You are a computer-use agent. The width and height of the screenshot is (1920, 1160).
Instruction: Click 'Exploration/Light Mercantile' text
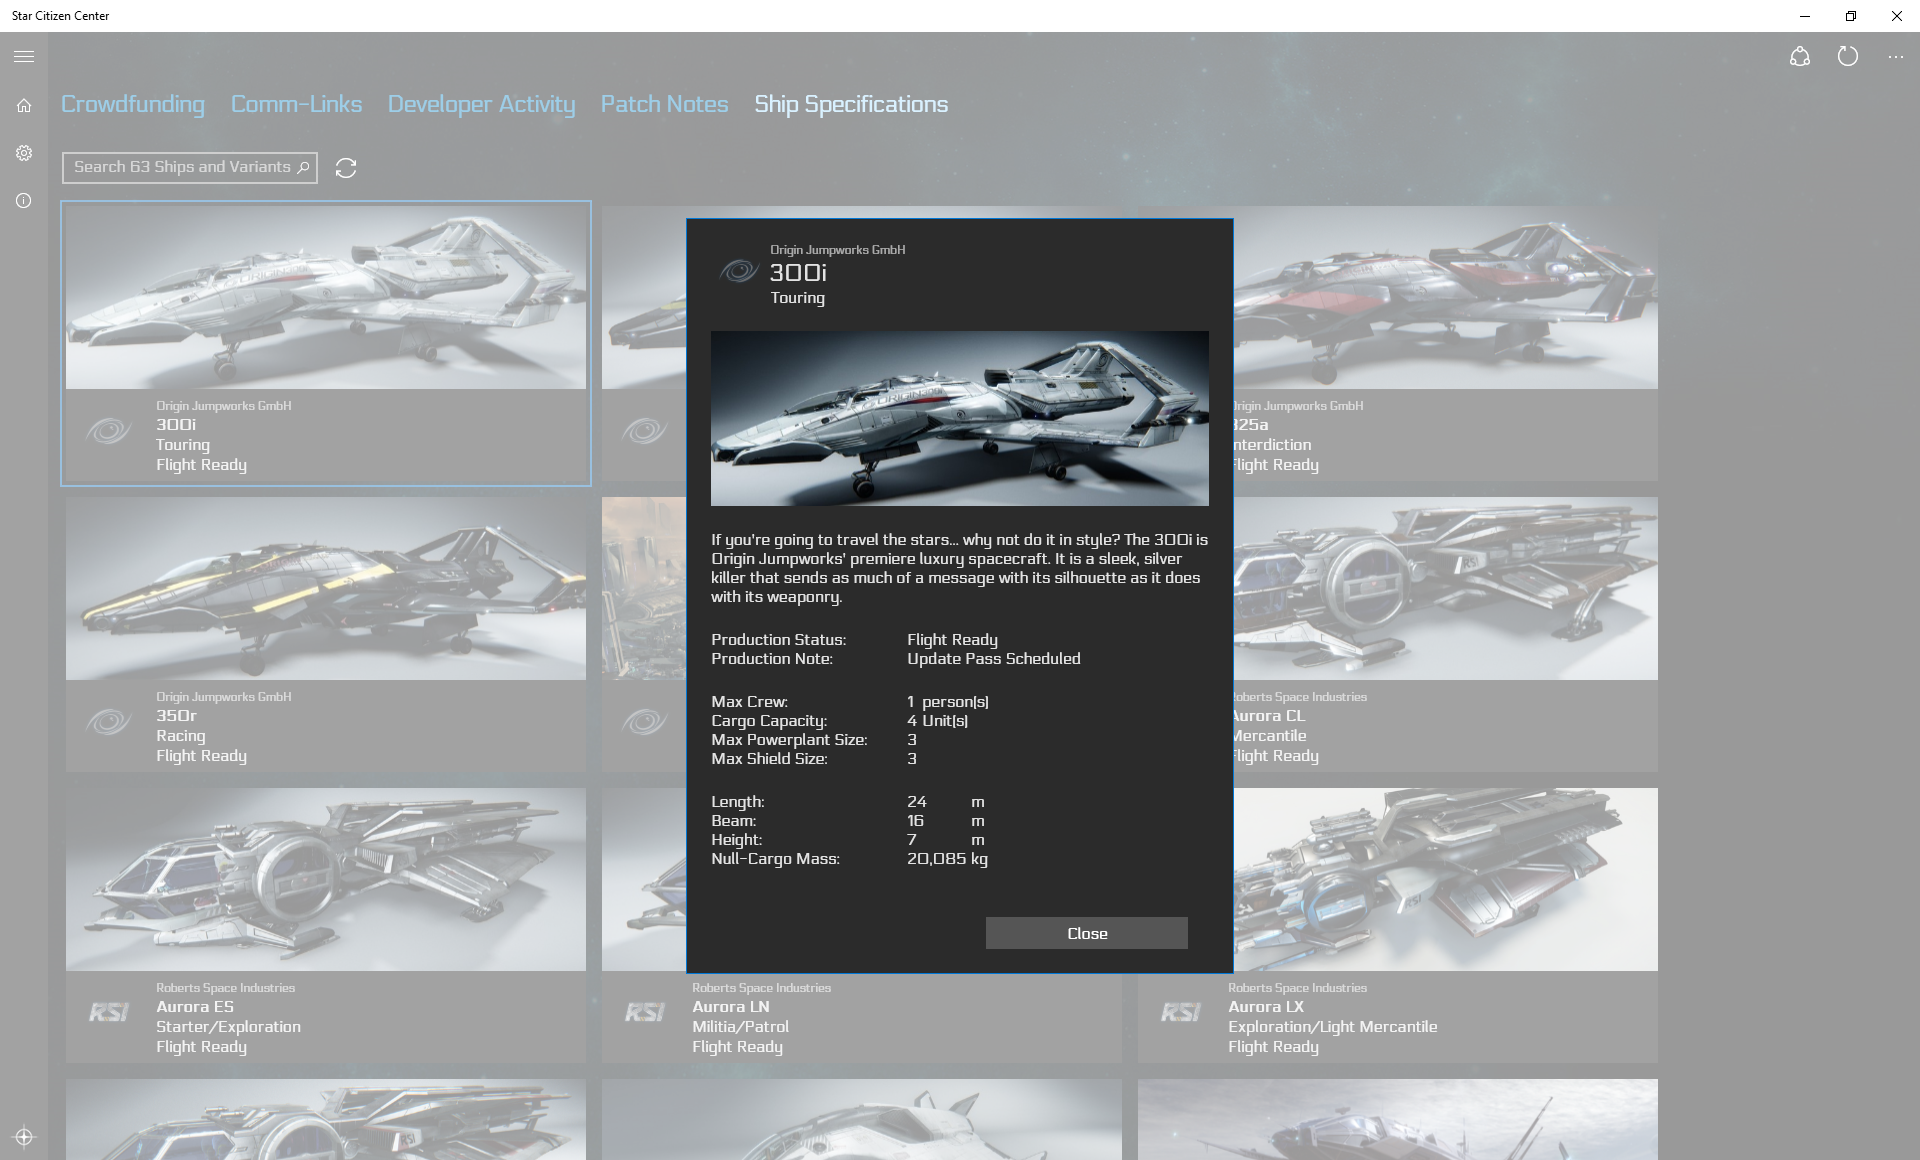1333,1027
